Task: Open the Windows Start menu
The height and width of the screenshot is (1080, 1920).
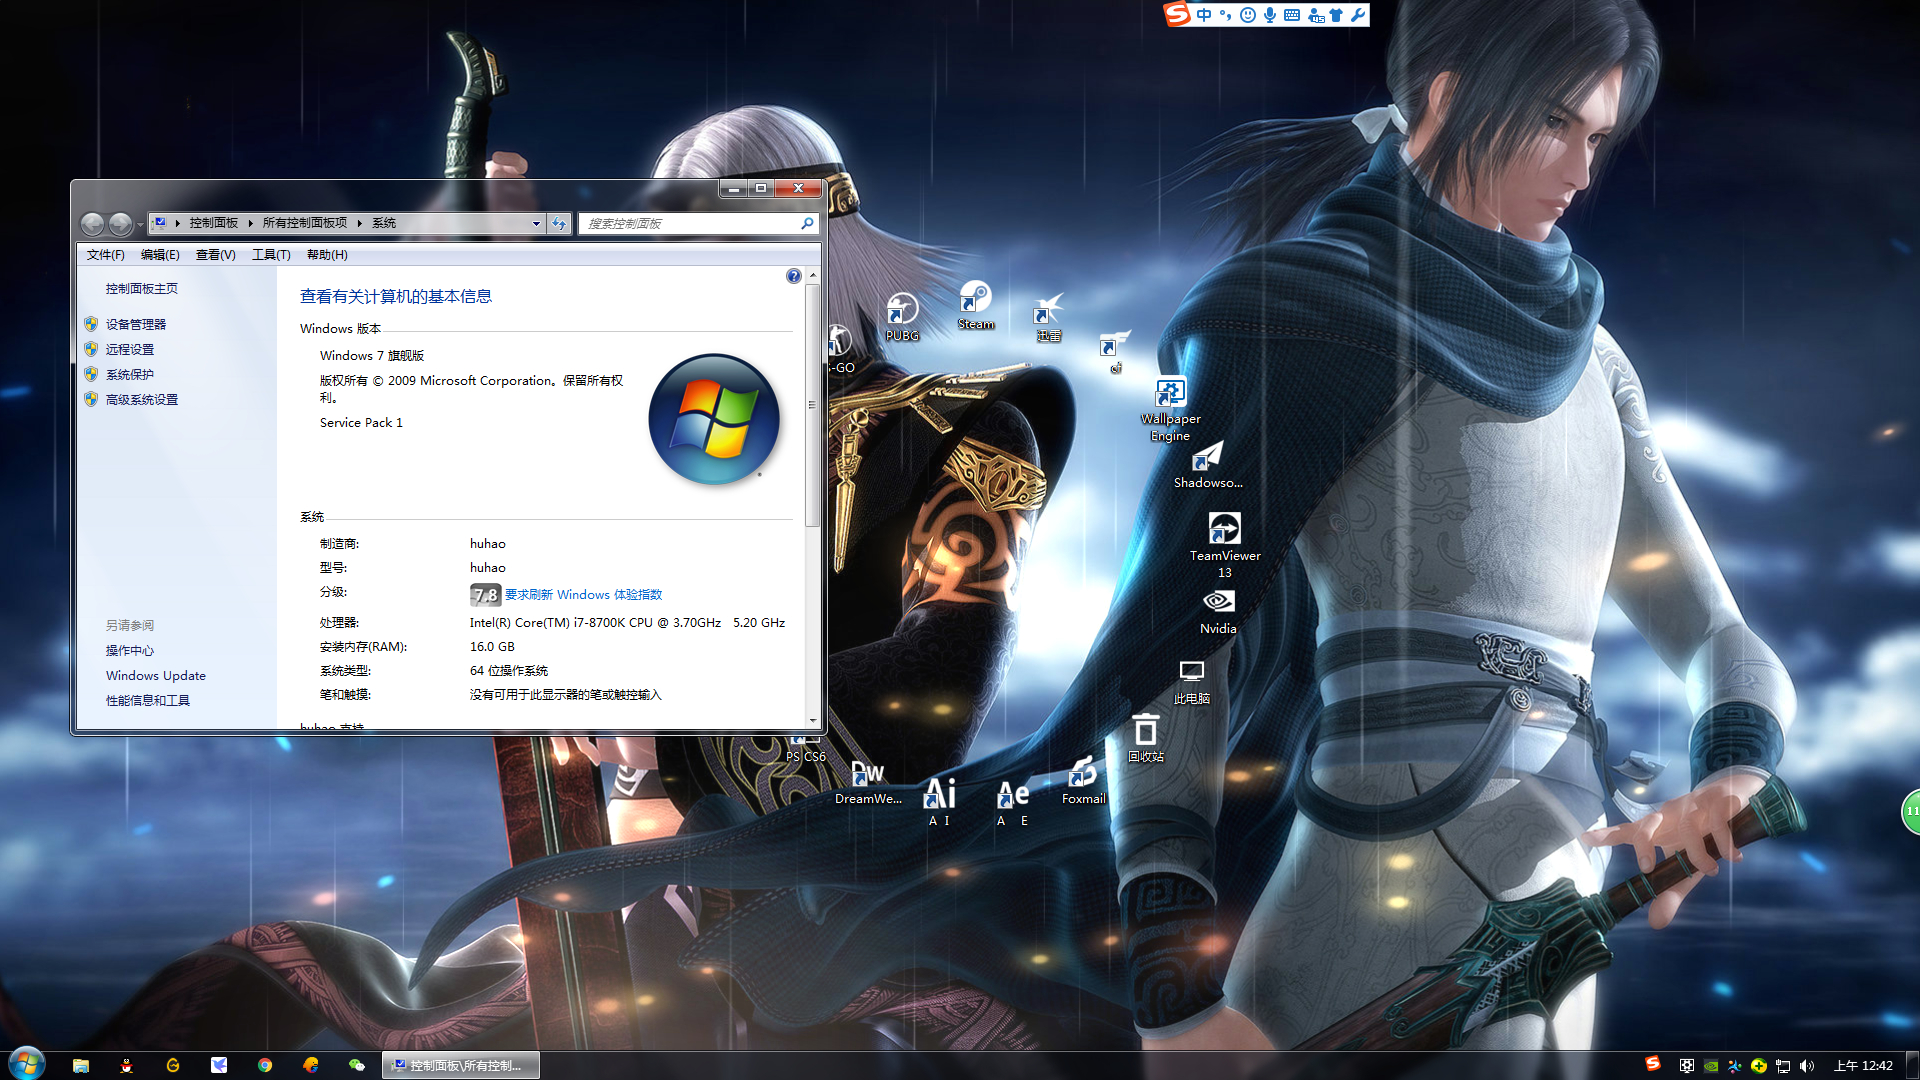Action: click(x=26, y=1064)
